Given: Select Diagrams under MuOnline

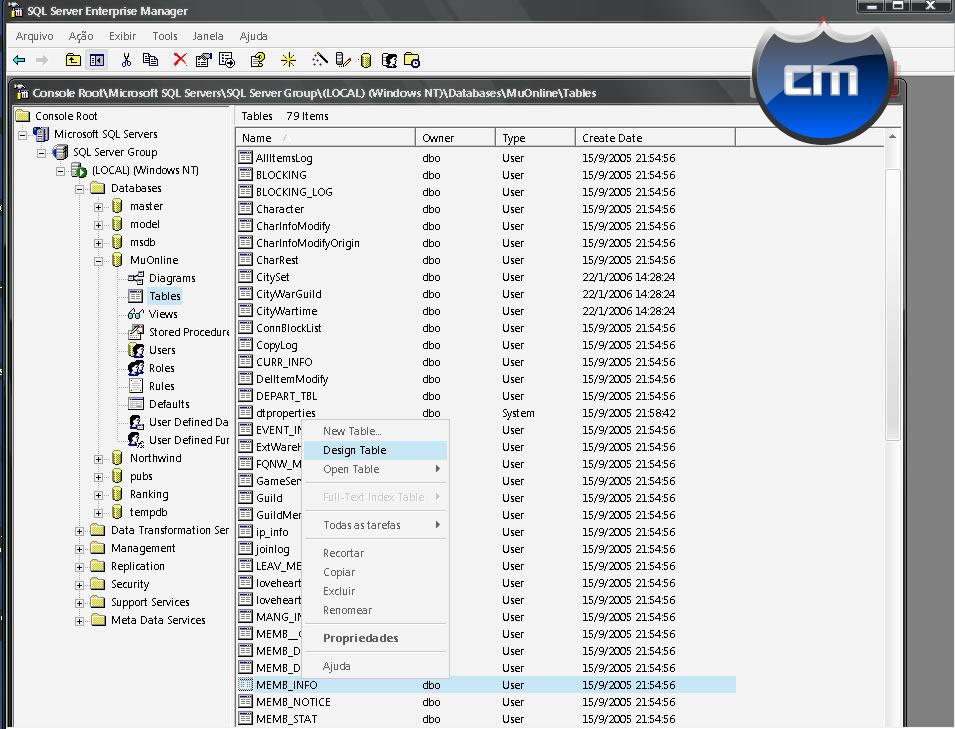Looking at the screenshot, I should [x=172, y=278].
